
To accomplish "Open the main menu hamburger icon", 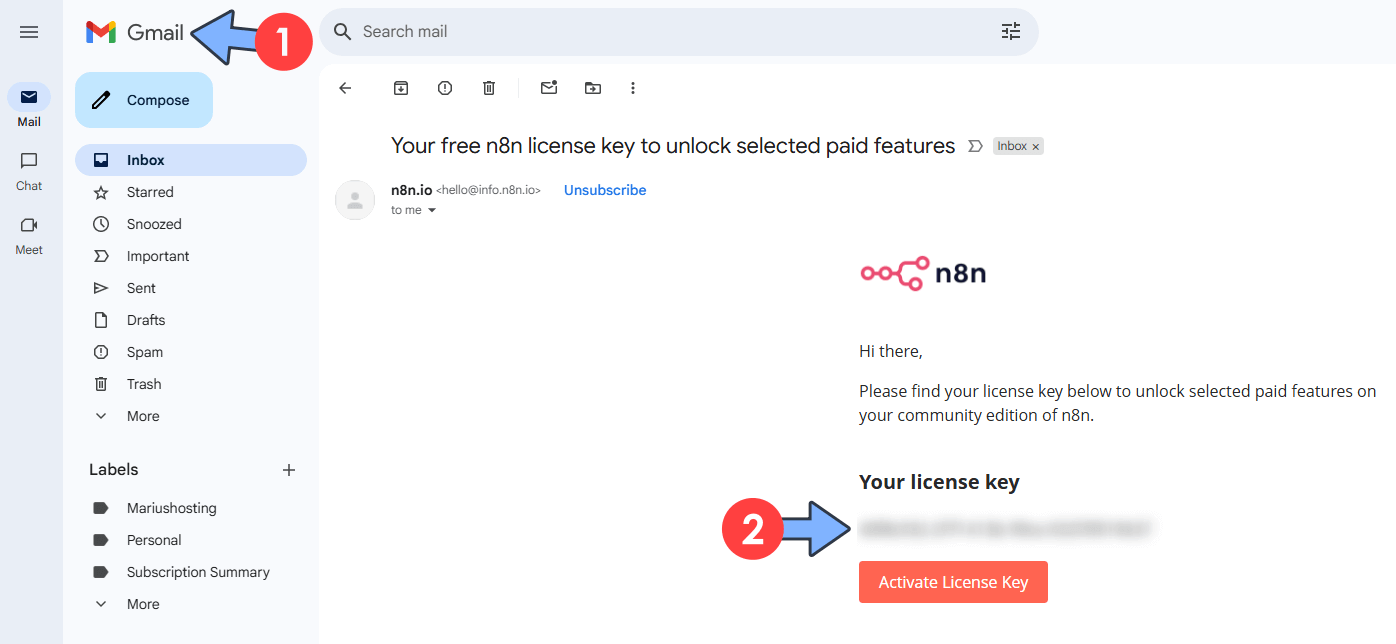I will 29,32.
